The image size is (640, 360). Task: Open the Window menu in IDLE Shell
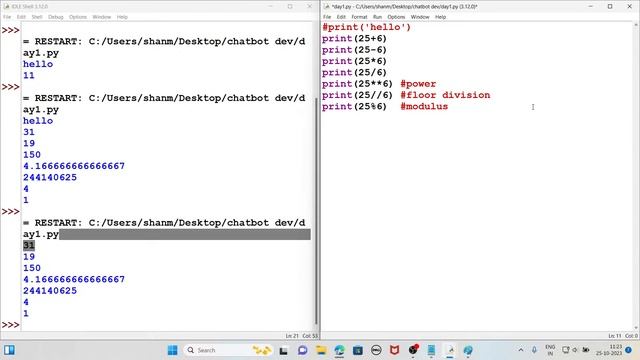point(102,17)
